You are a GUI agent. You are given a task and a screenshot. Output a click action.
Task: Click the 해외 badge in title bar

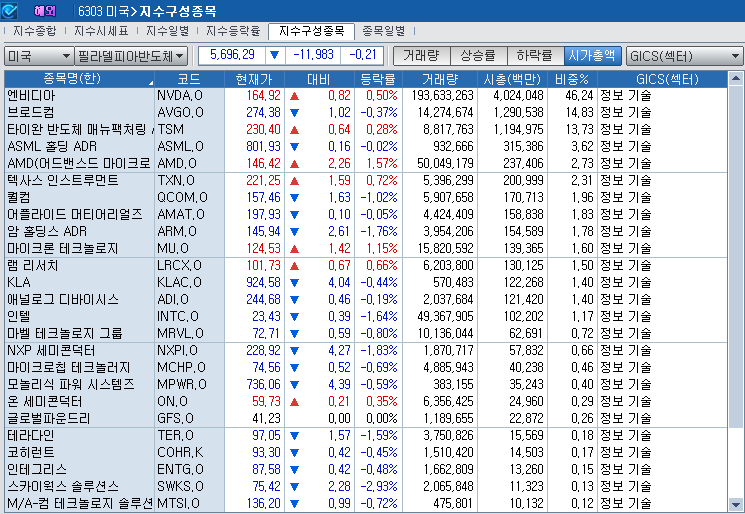click(x=45, y=11)
